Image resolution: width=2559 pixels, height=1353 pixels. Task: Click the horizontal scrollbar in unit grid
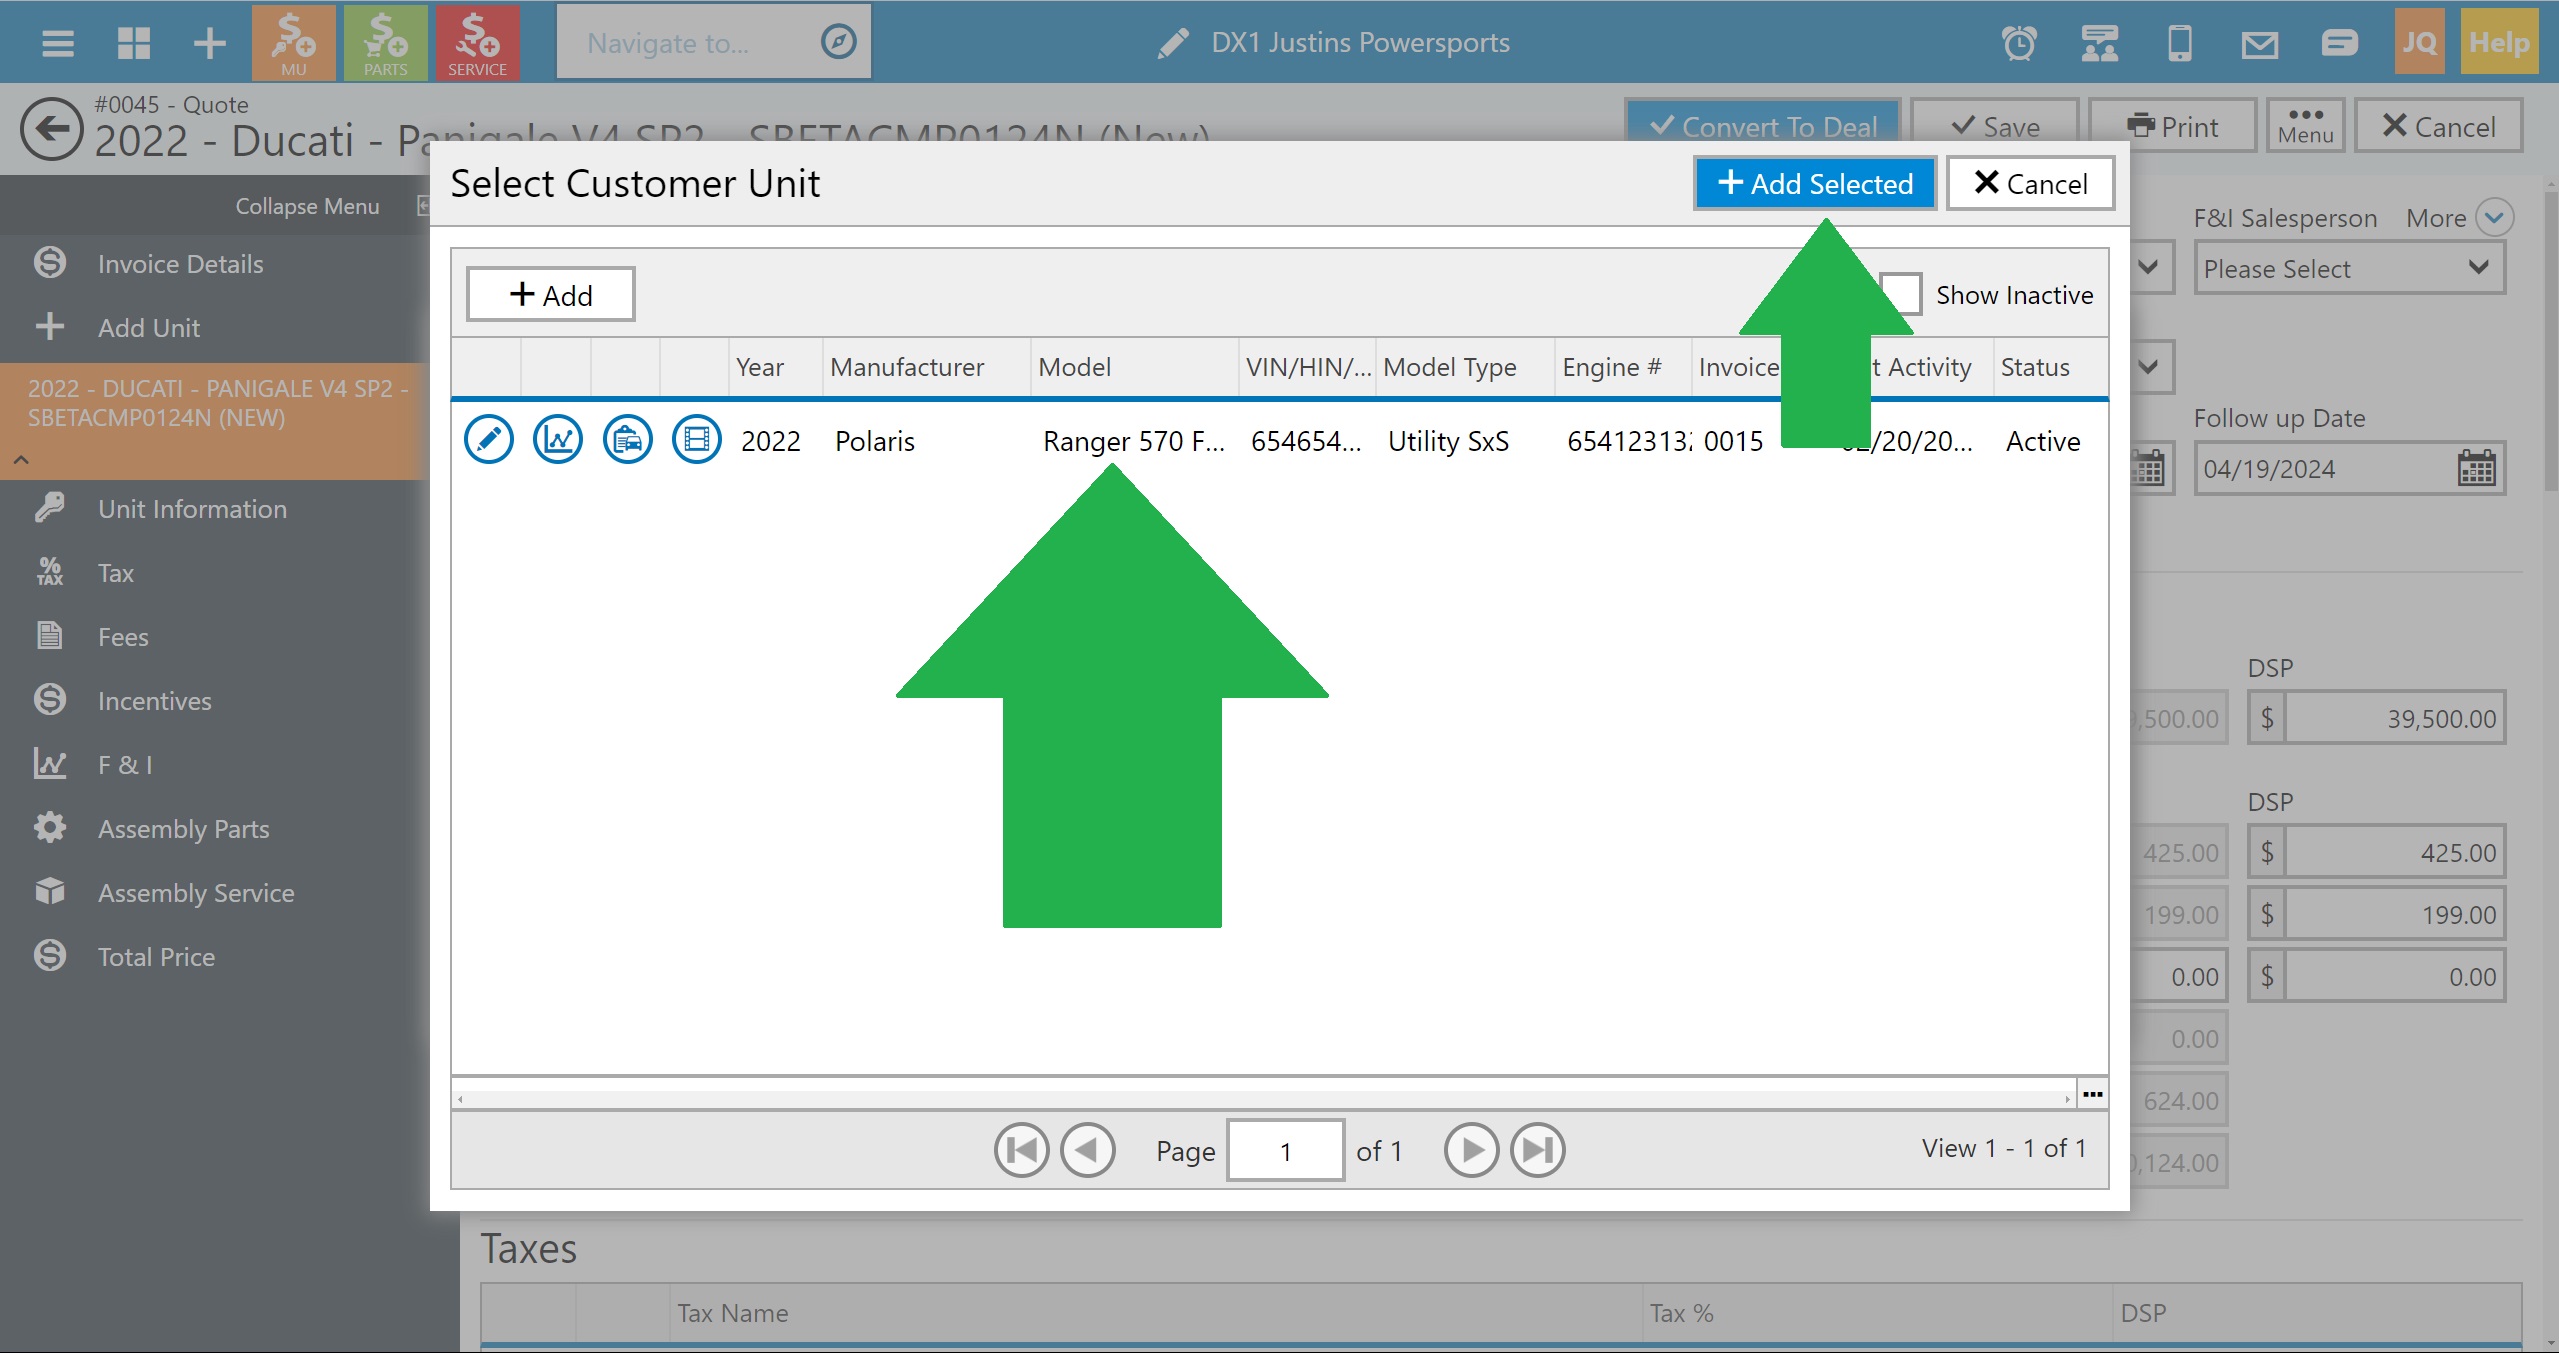[1262, 1098]
